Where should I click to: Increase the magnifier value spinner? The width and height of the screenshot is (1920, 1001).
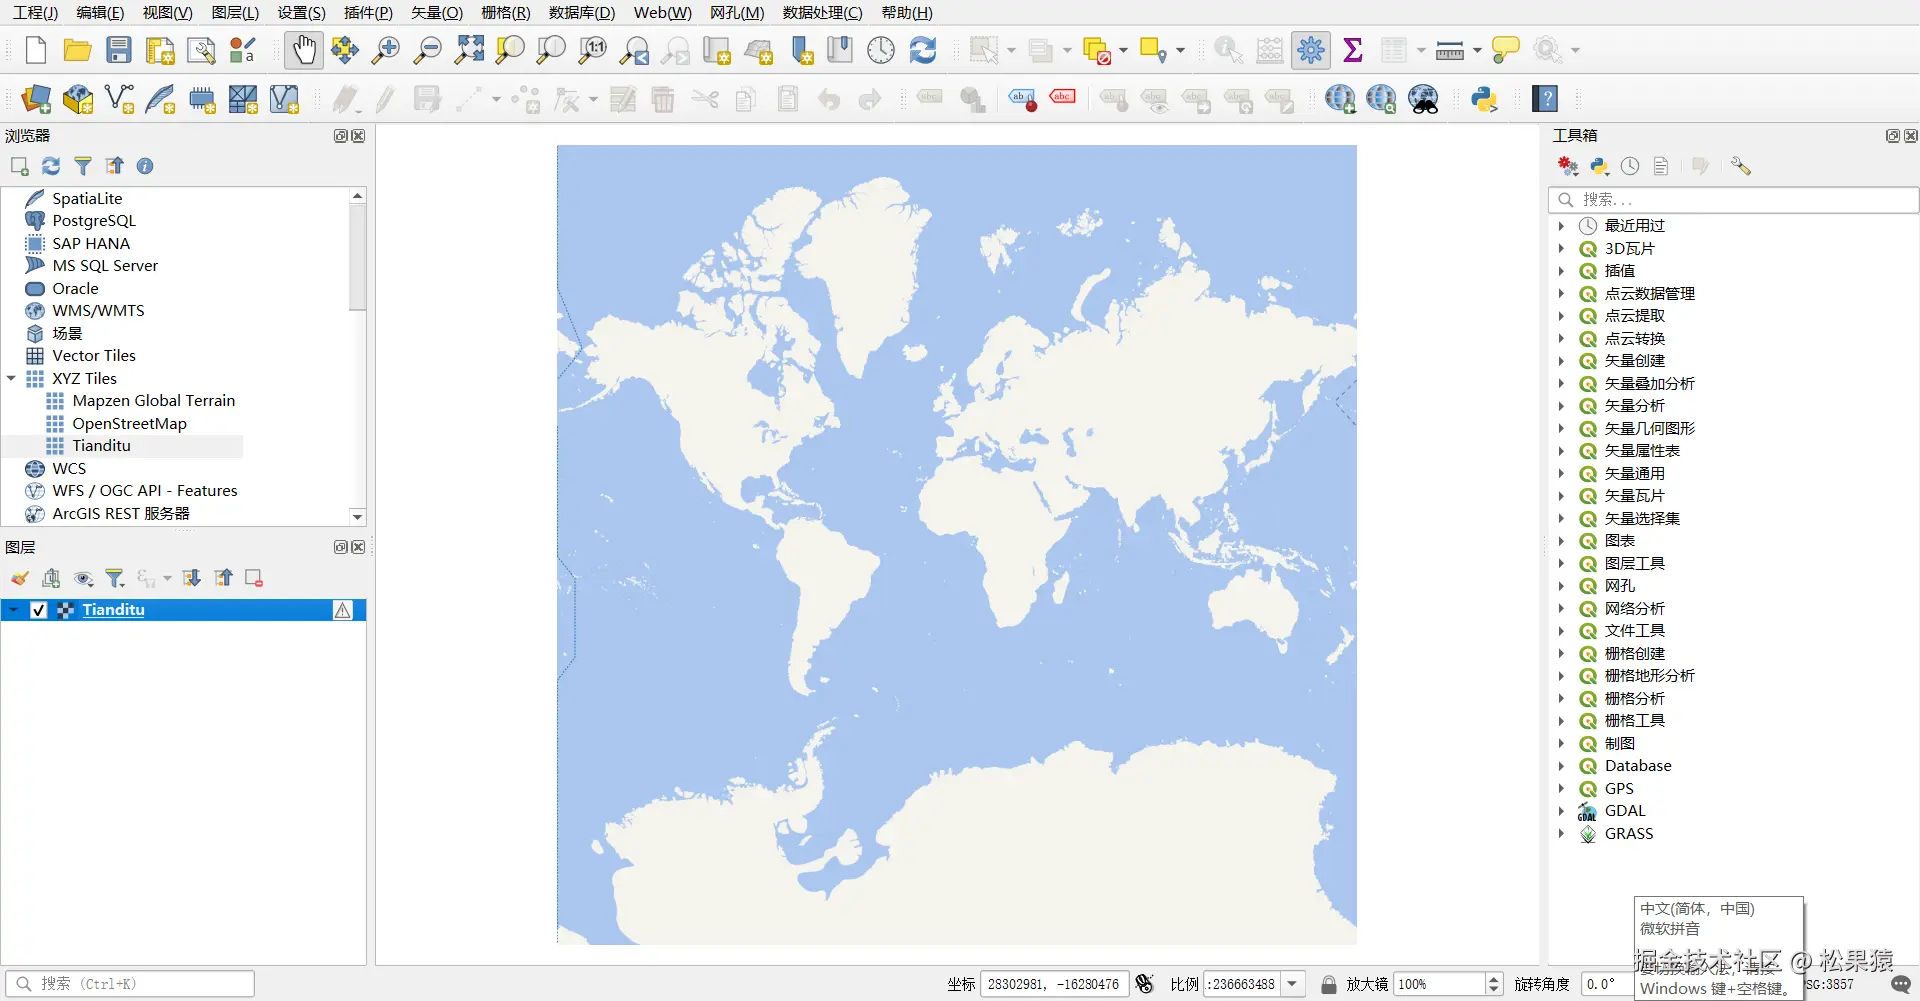1494,978
